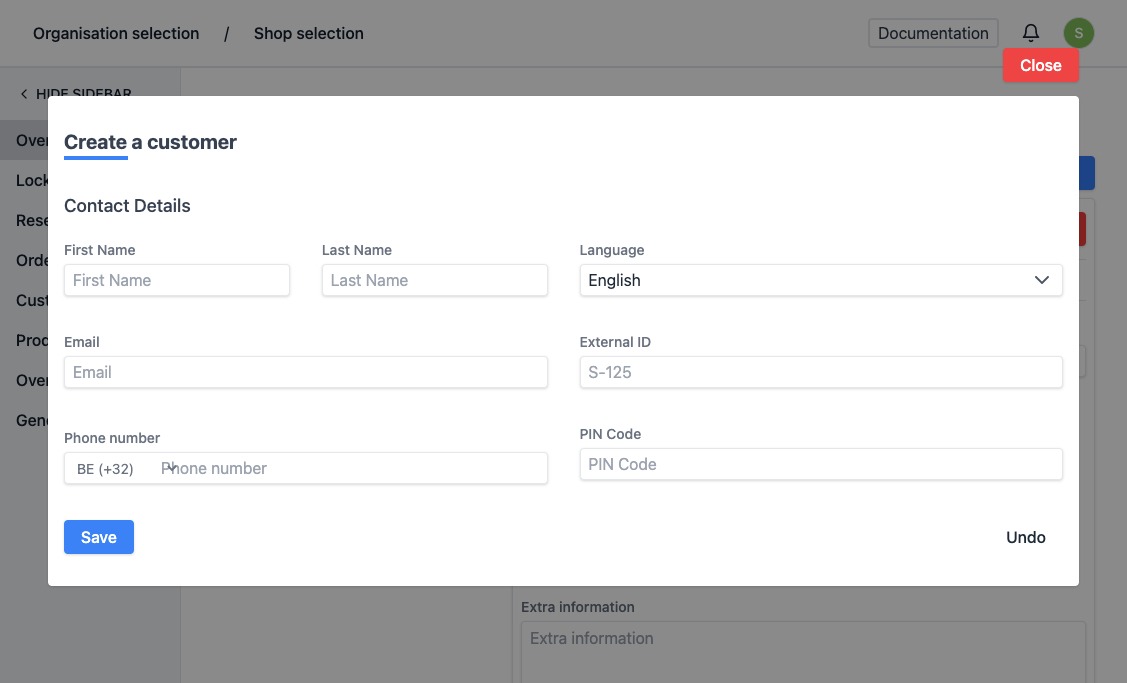
Task: Focus the First Name field
Action: pos(177,280)
